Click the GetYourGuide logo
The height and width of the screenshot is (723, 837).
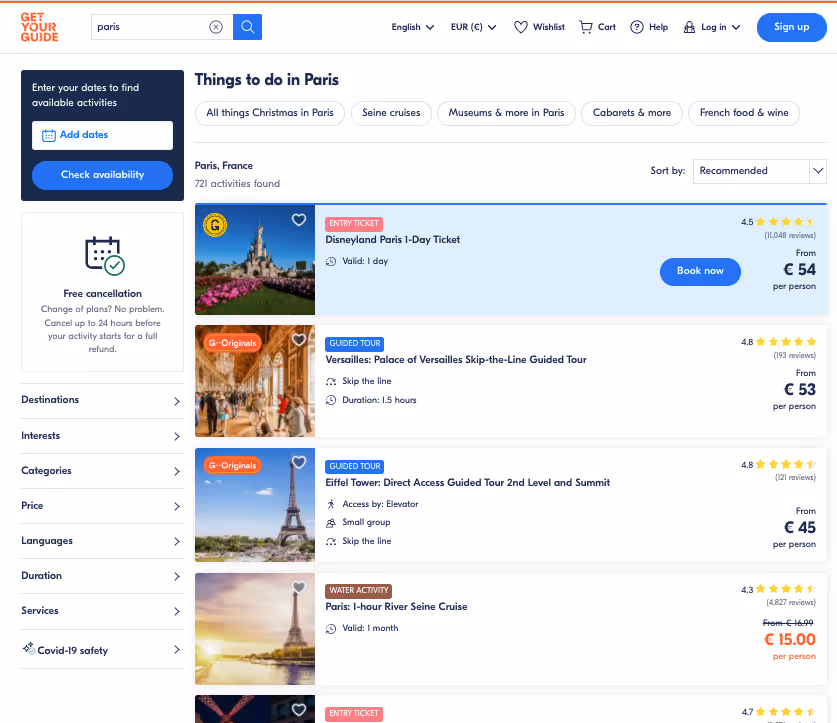pyautogui.click(x=40, y=27)
